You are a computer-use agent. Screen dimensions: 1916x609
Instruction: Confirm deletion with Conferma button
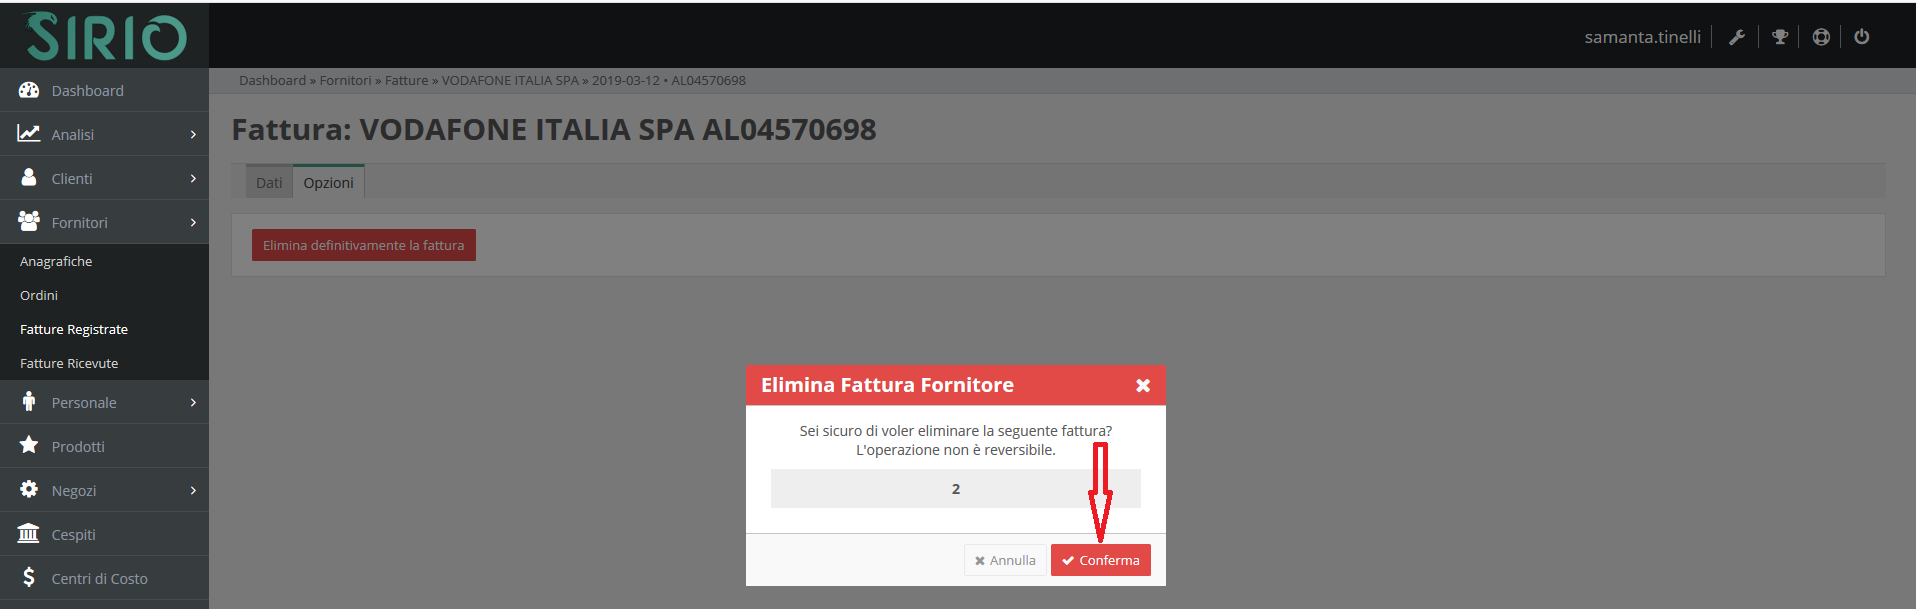[1100, 560]
